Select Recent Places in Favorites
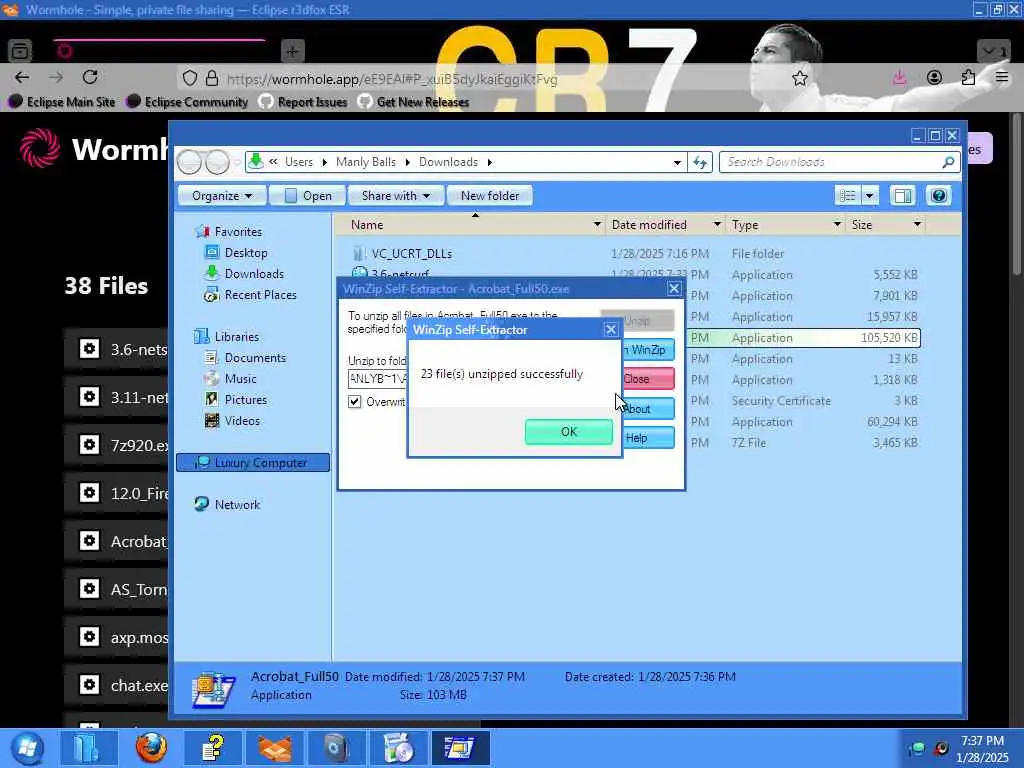Viewport: 1024px width, 768px height. click(x=260, y=295)
